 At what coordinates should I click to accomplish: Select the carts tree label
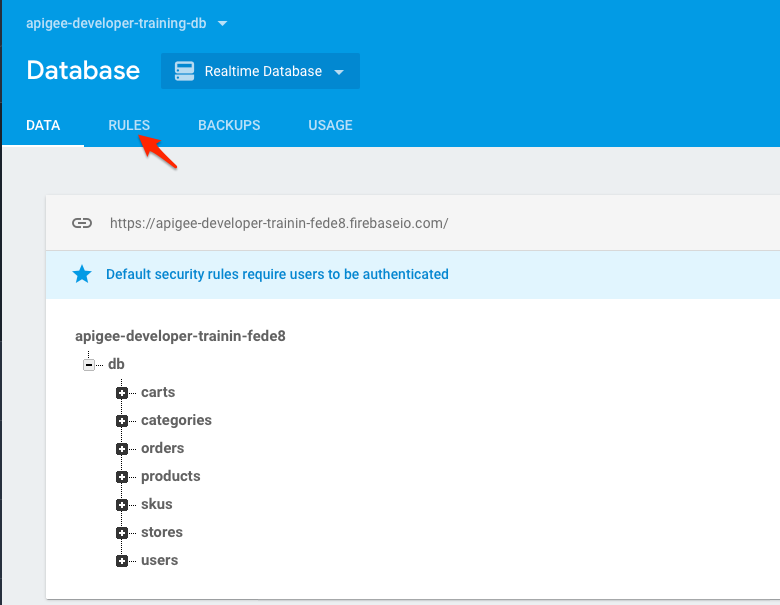point(158,392)
